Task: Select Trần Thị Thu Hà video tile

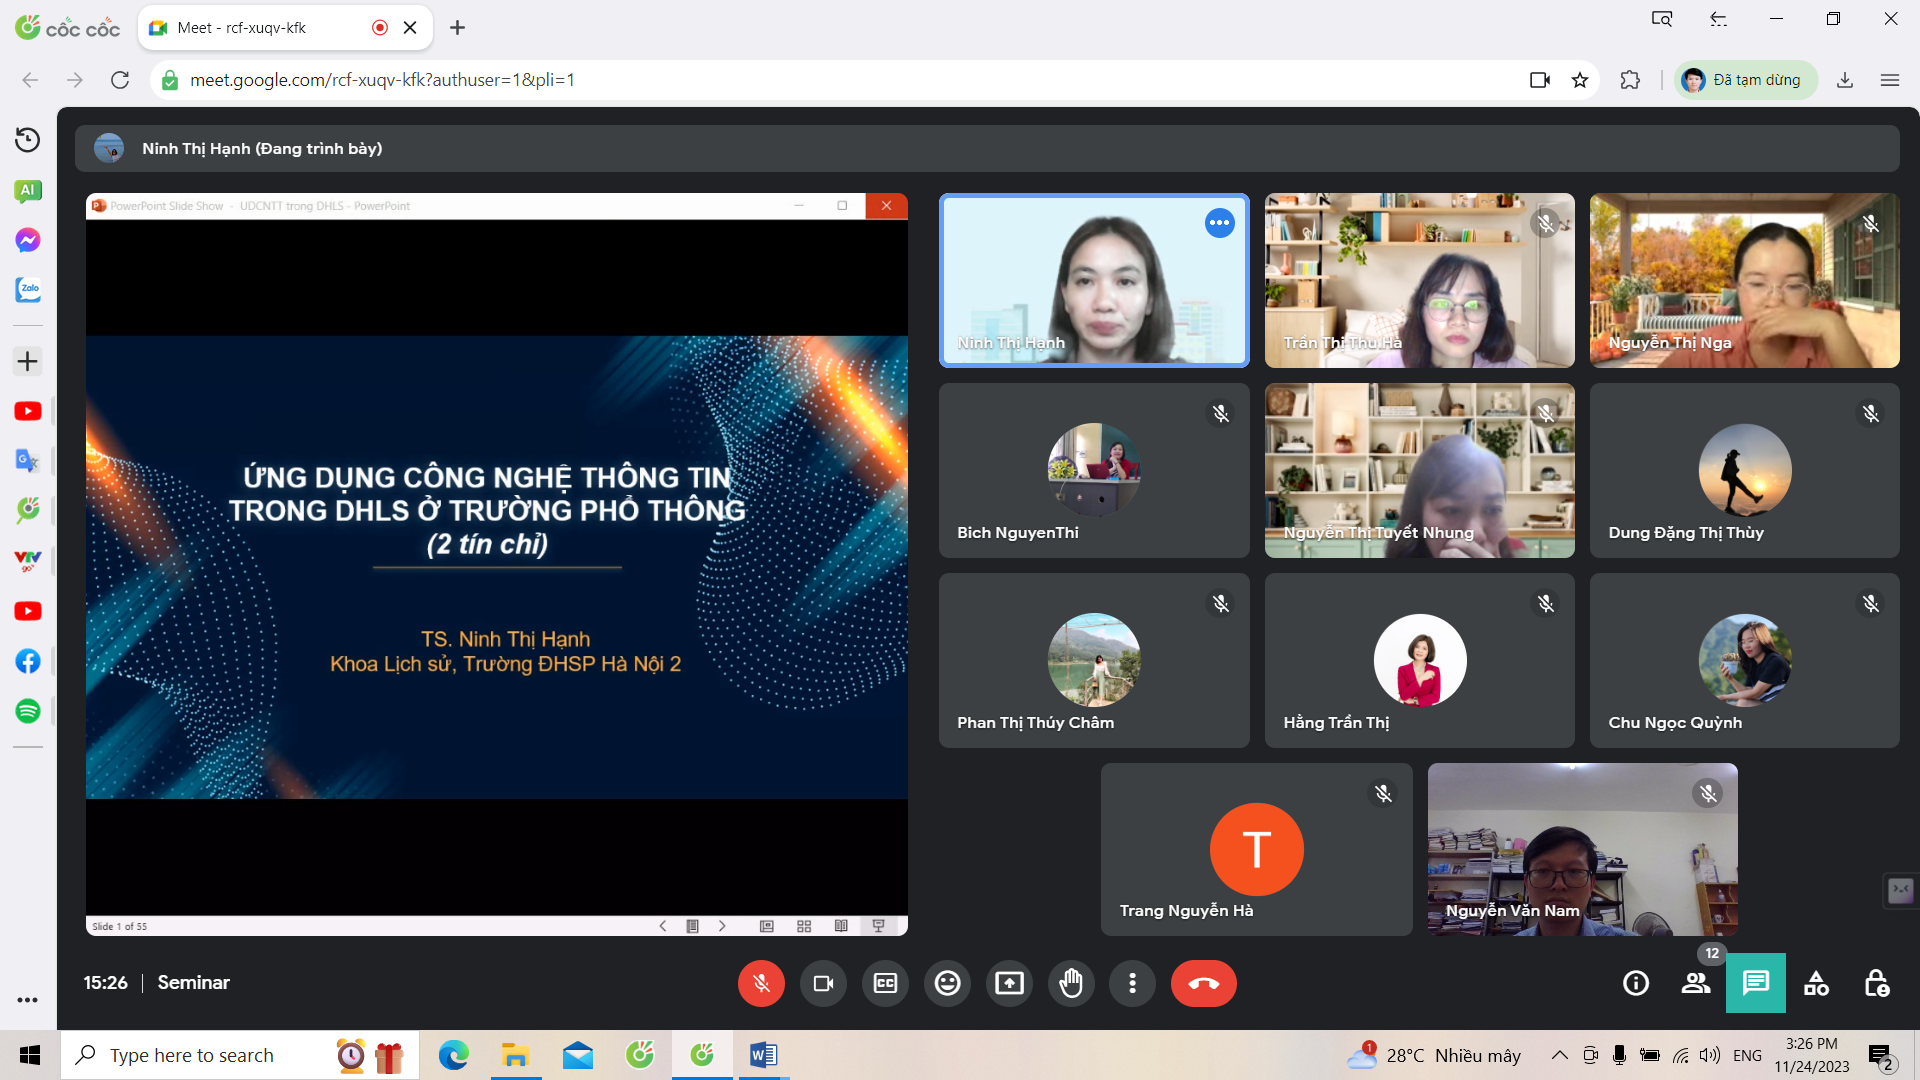Action: [1419, 280]
